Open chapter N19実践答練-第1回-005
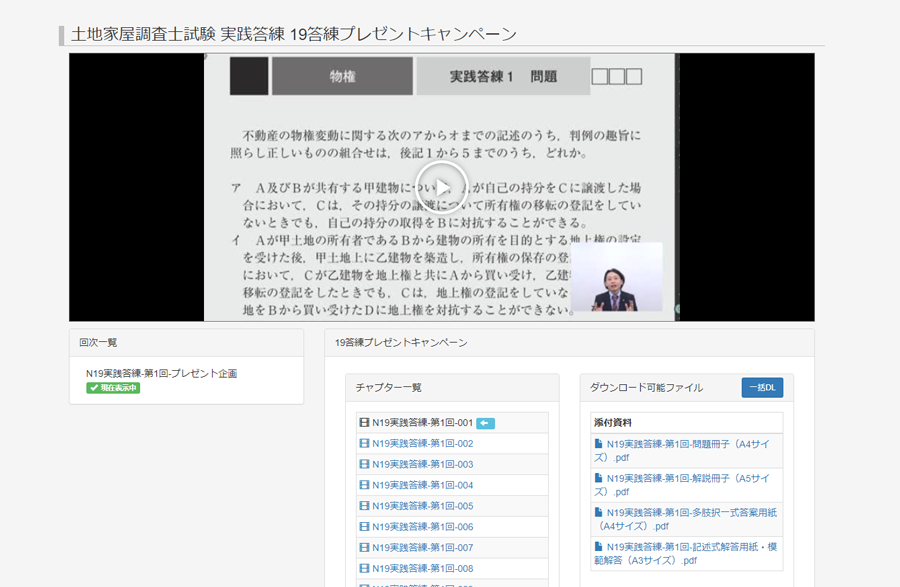 (422, 506)
